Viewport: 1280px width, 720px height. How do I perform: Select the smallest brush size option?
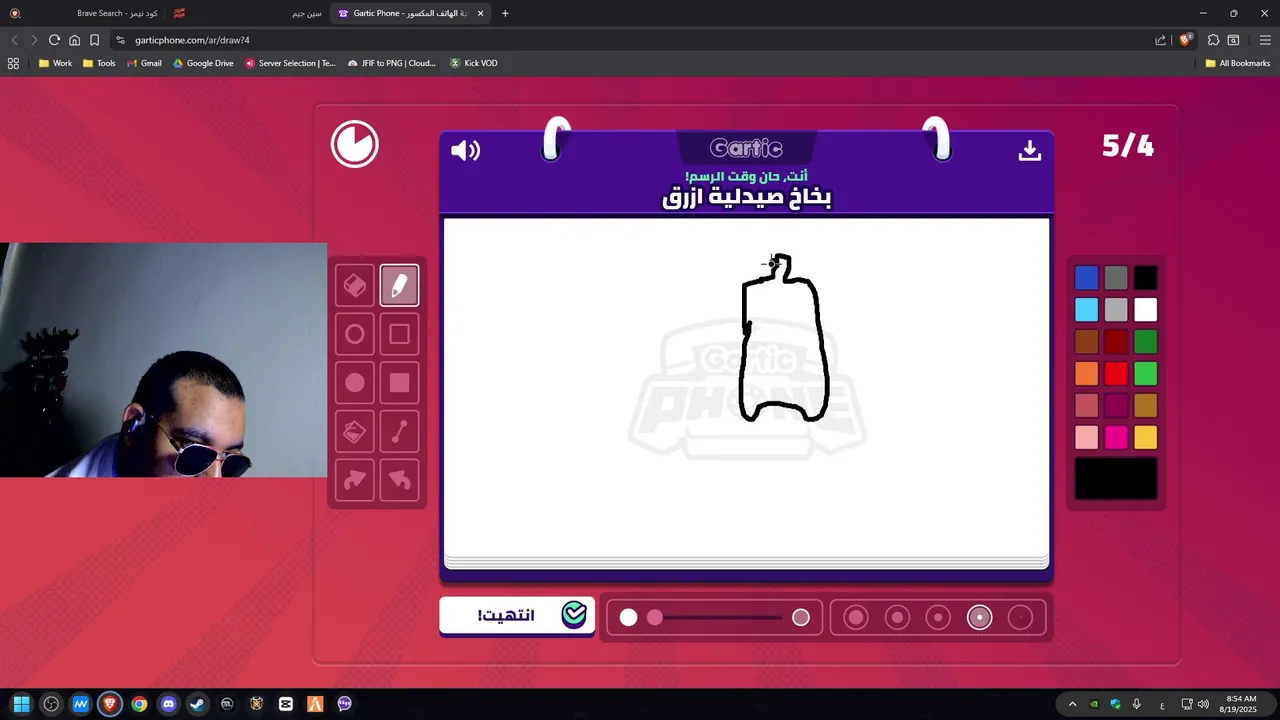[1020, 618]
